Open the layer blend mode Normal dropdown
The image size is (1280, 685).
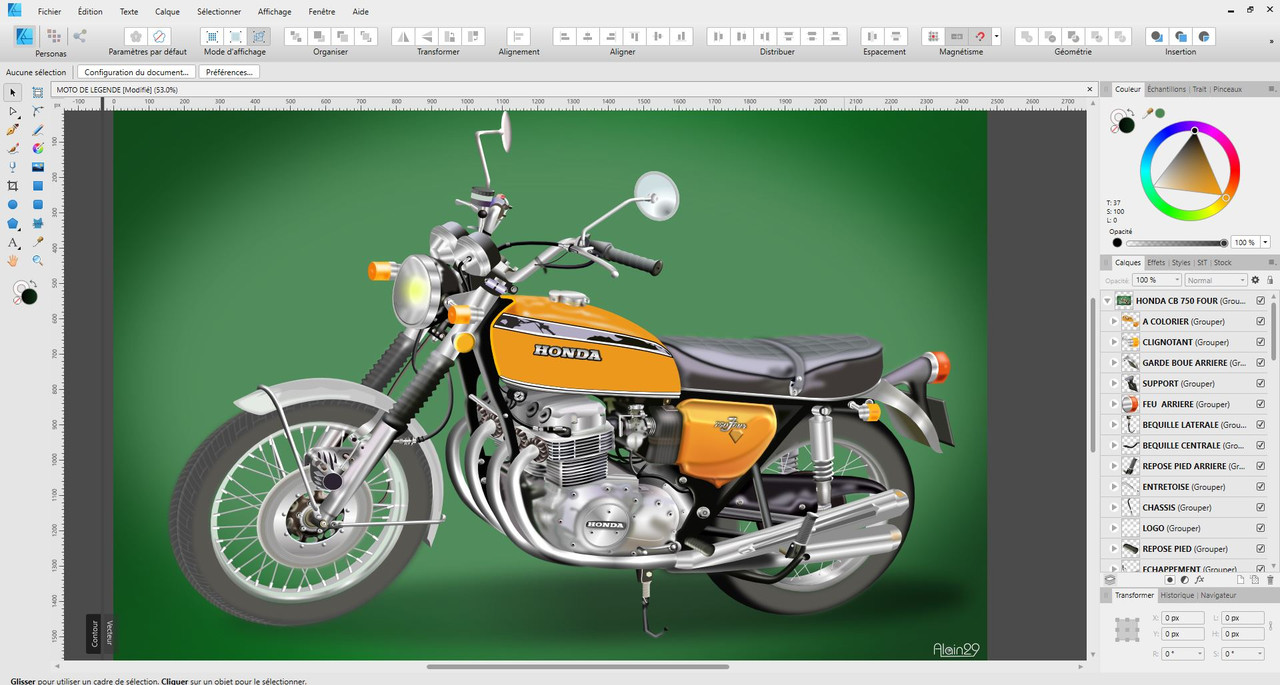pos(1216,280)
